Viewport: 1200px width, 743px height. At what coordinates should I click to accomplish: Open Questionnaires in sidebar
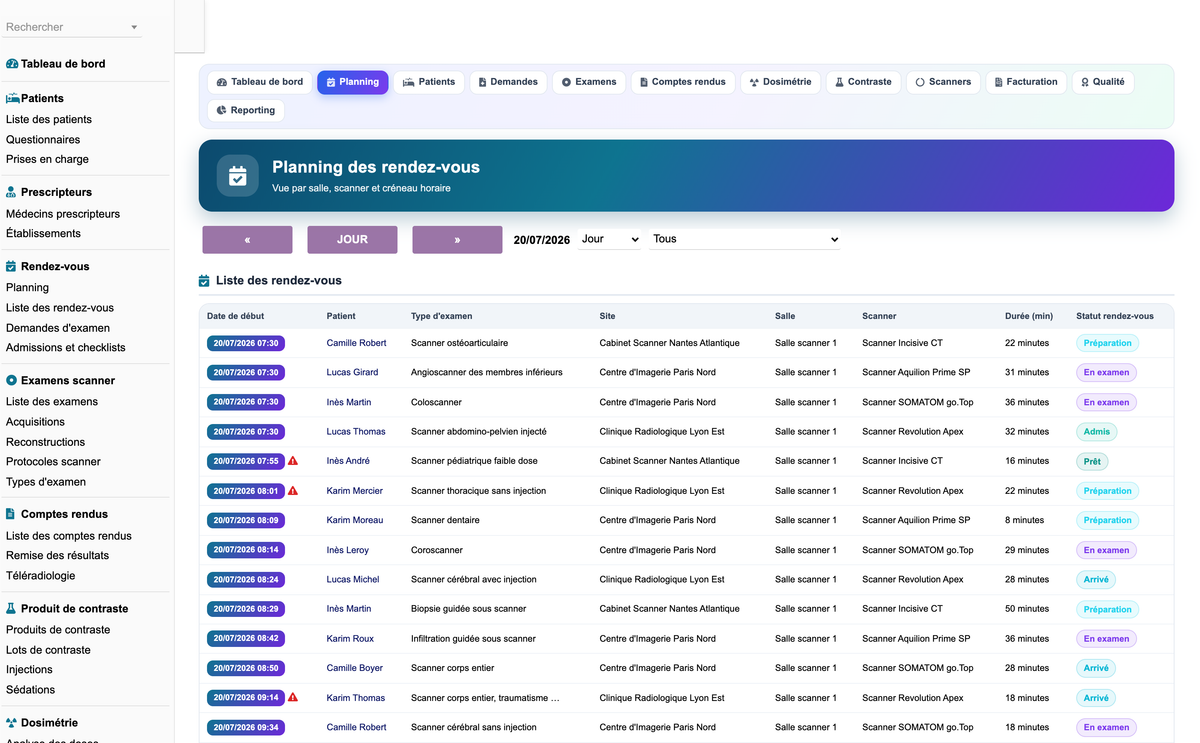43,140
